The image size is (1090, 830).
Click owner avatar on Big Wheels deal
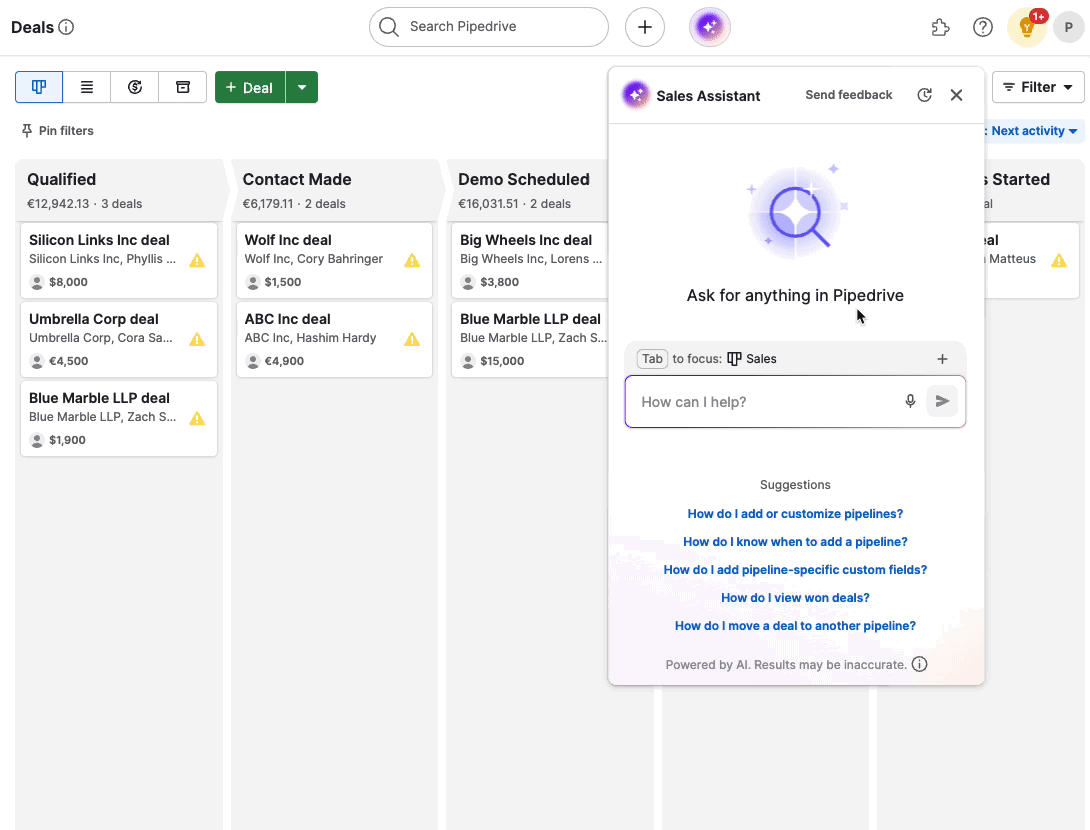point(468,282)
